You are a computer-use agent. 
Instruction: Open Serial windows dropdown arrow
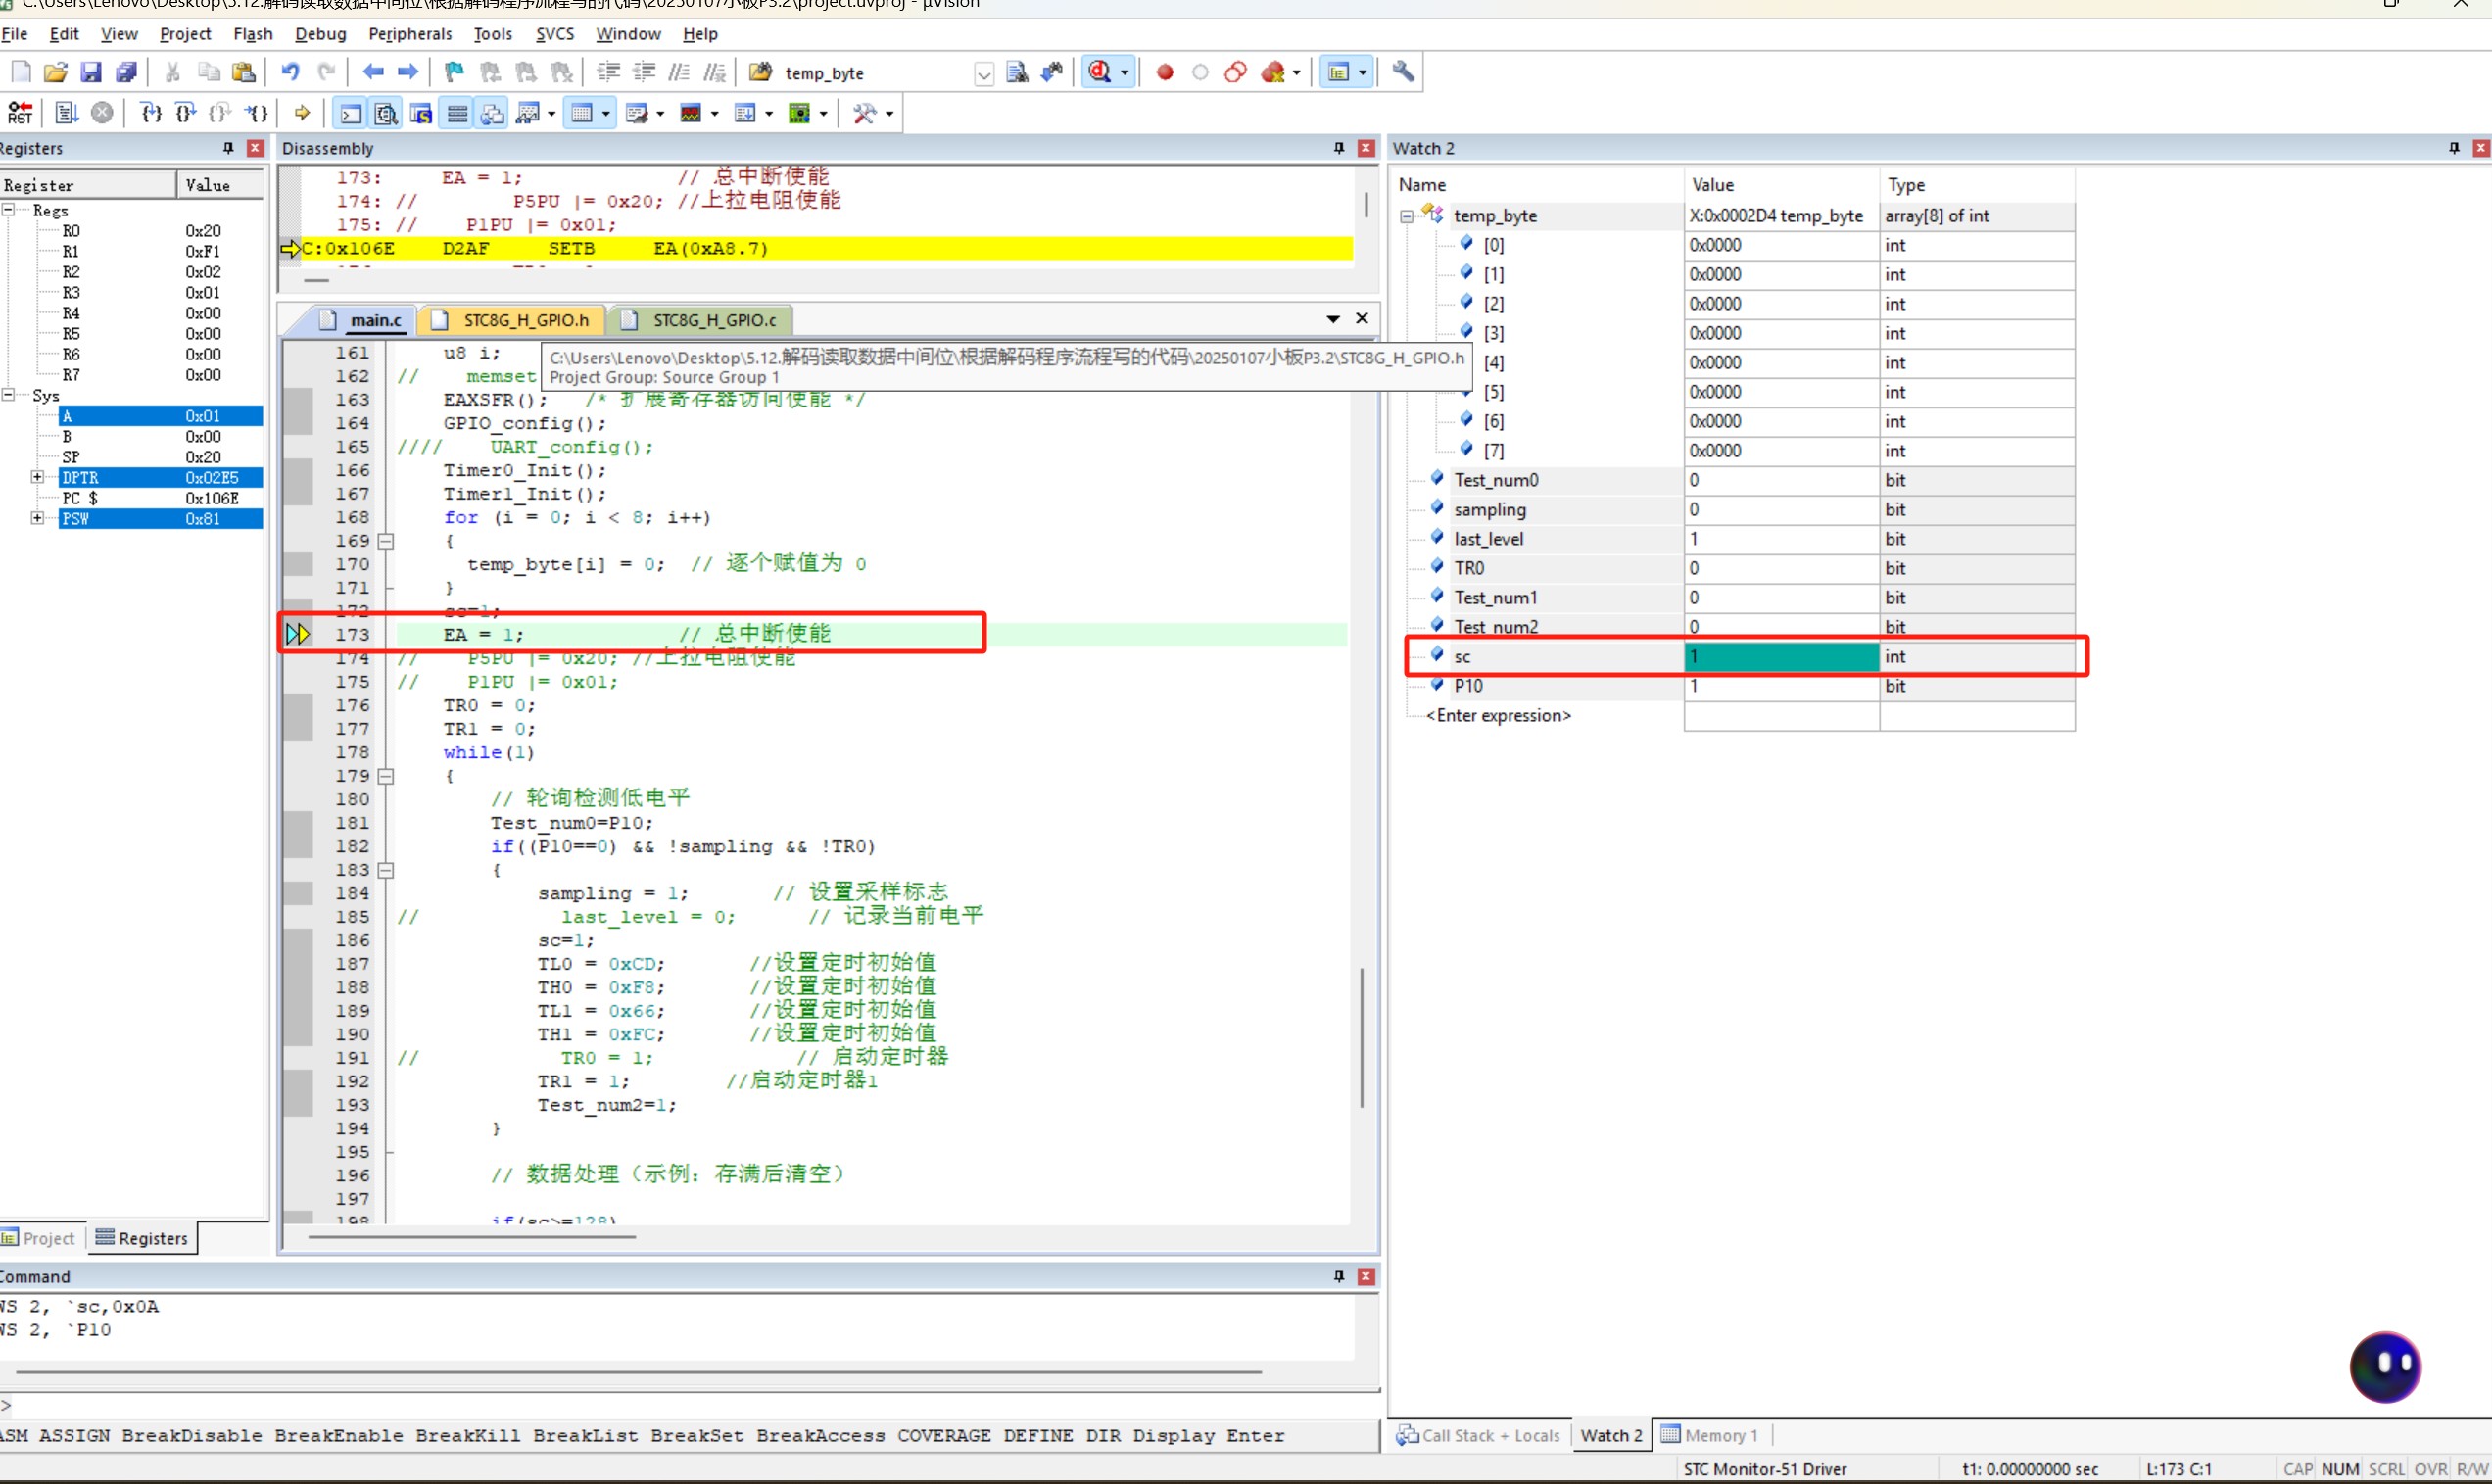pos(660,114)
